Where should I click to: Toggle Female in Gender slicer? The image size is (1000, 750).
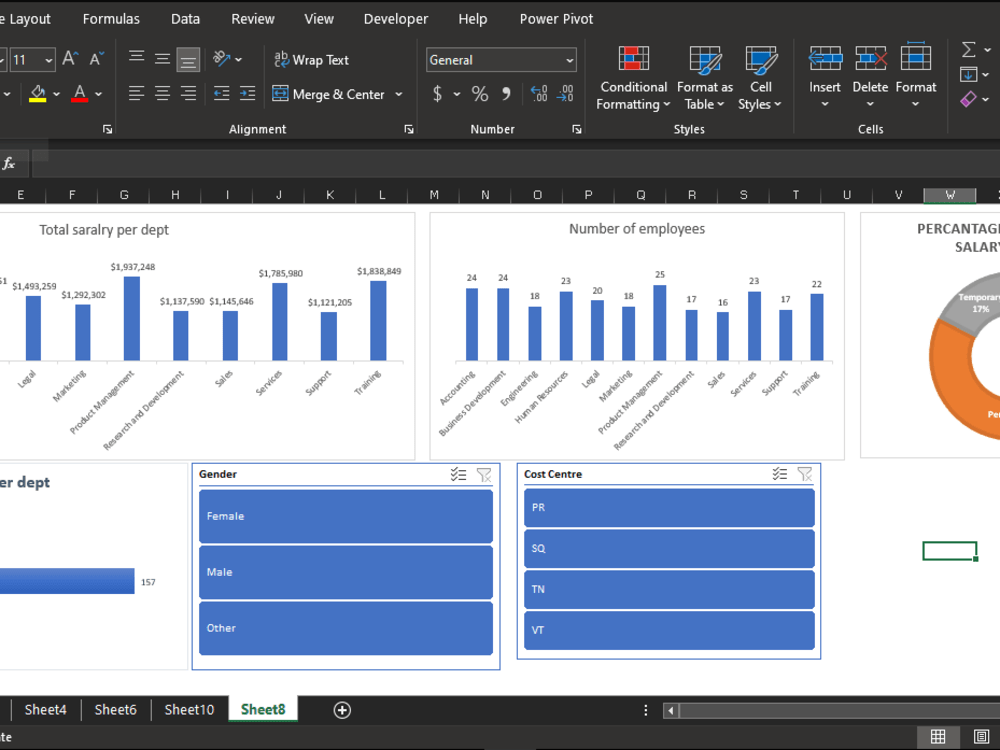(x=346, y=516)
